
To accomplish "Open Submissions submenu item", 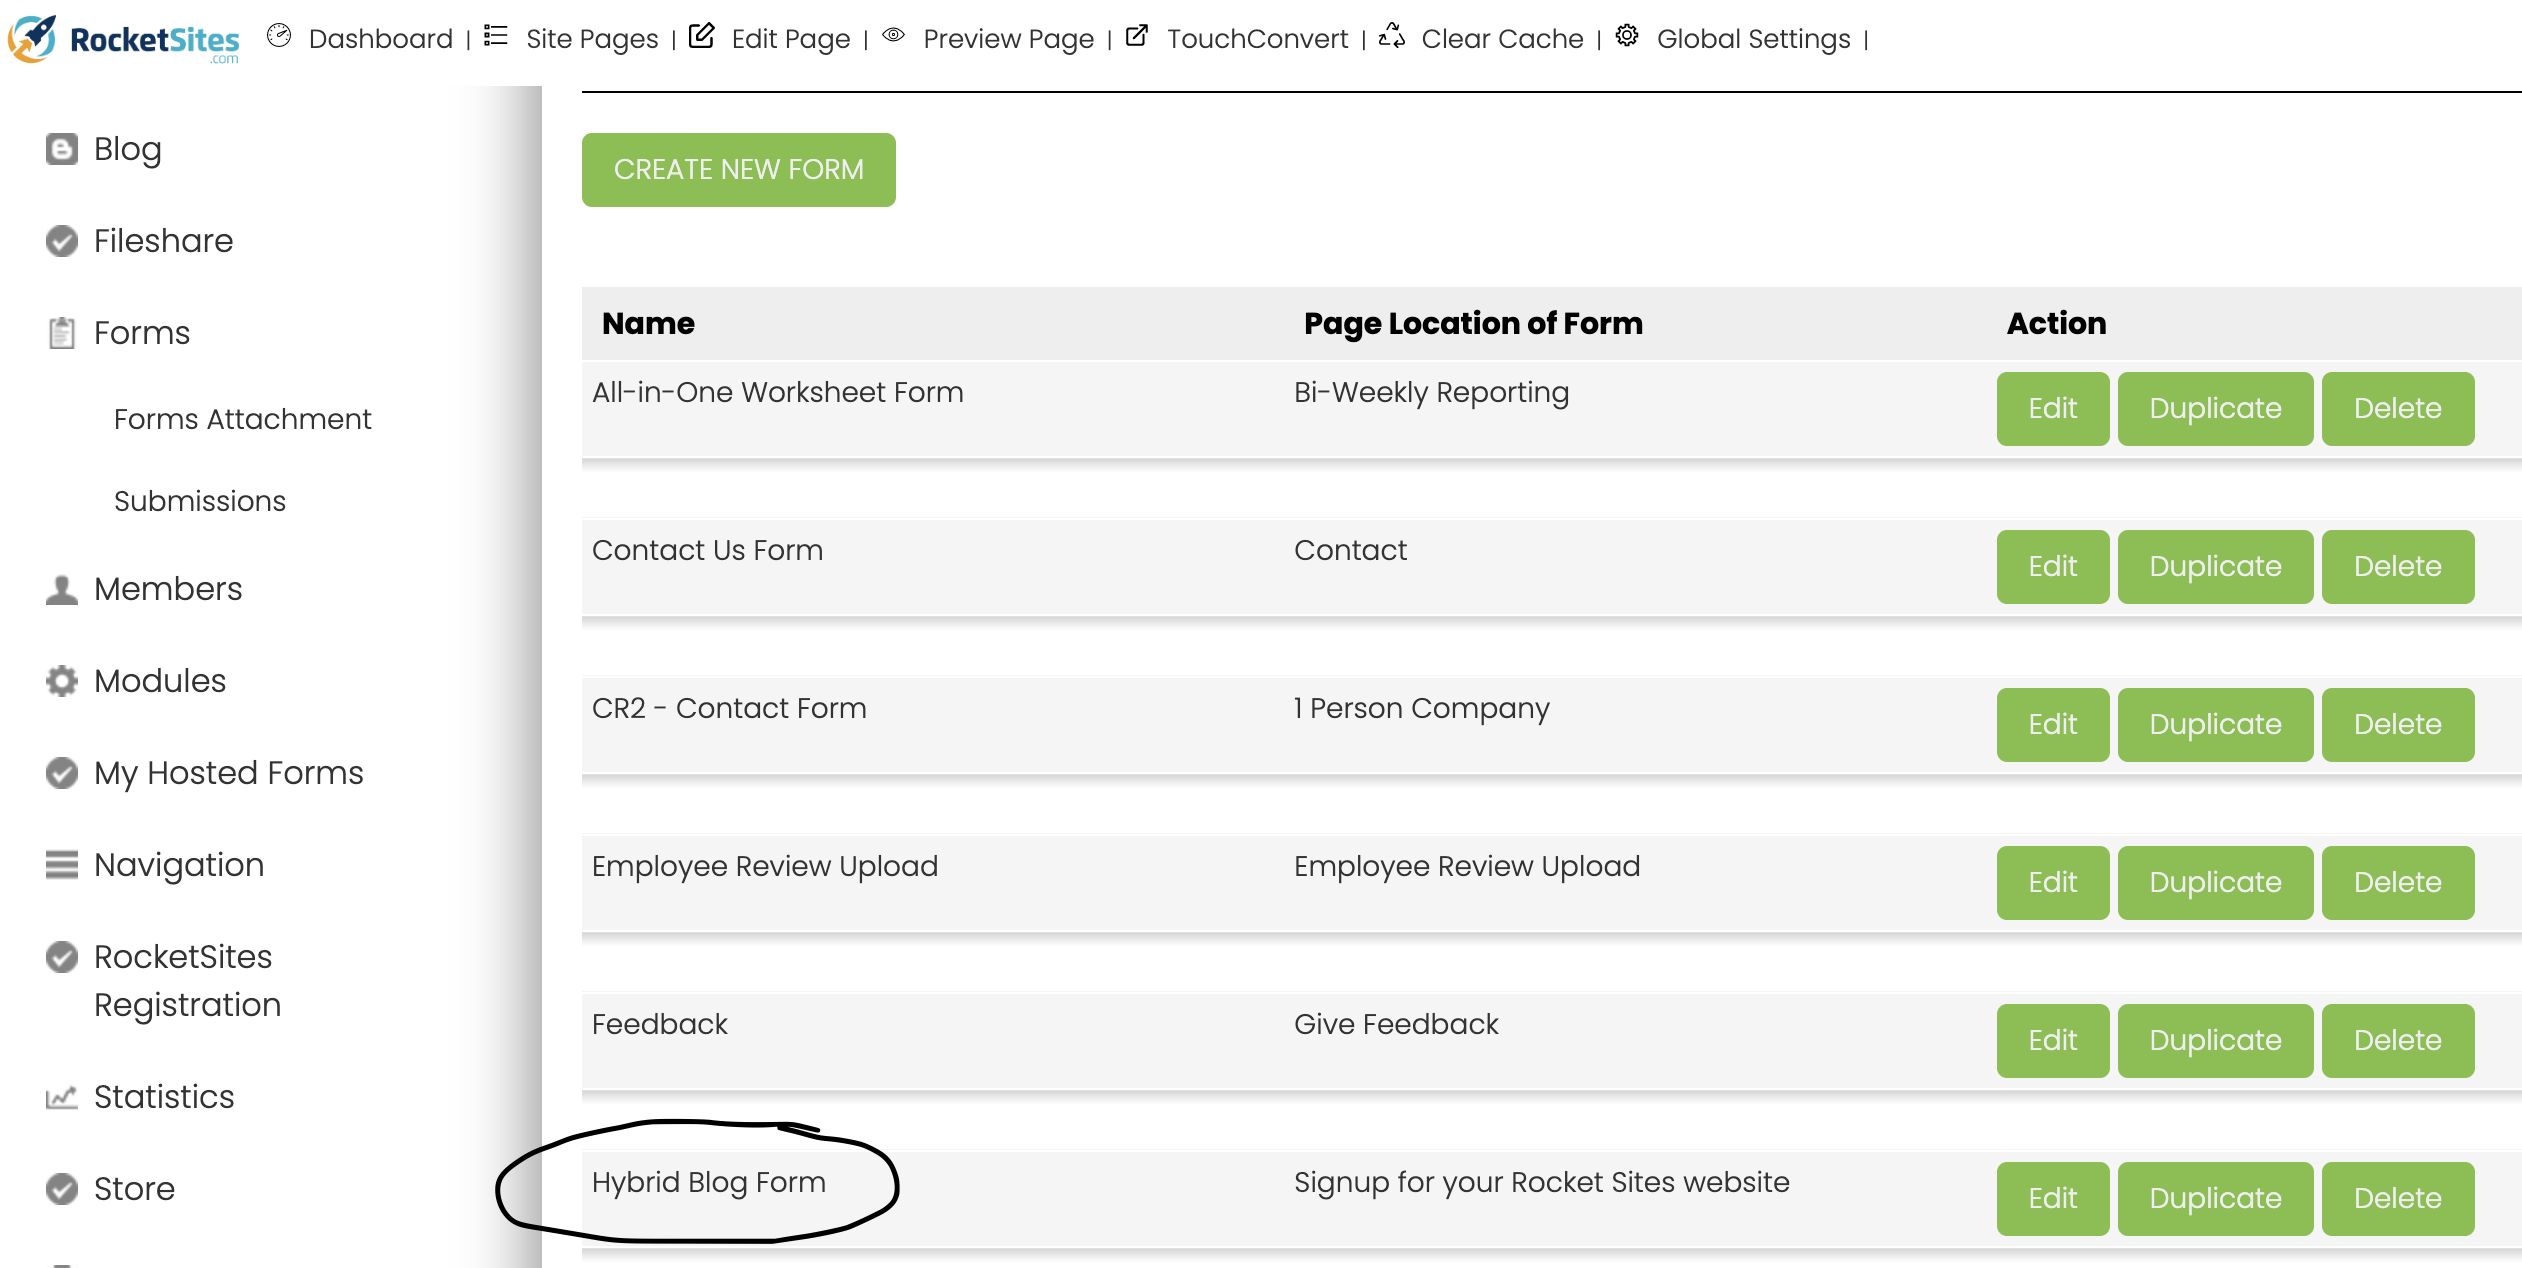I will [x=199, y=501].
